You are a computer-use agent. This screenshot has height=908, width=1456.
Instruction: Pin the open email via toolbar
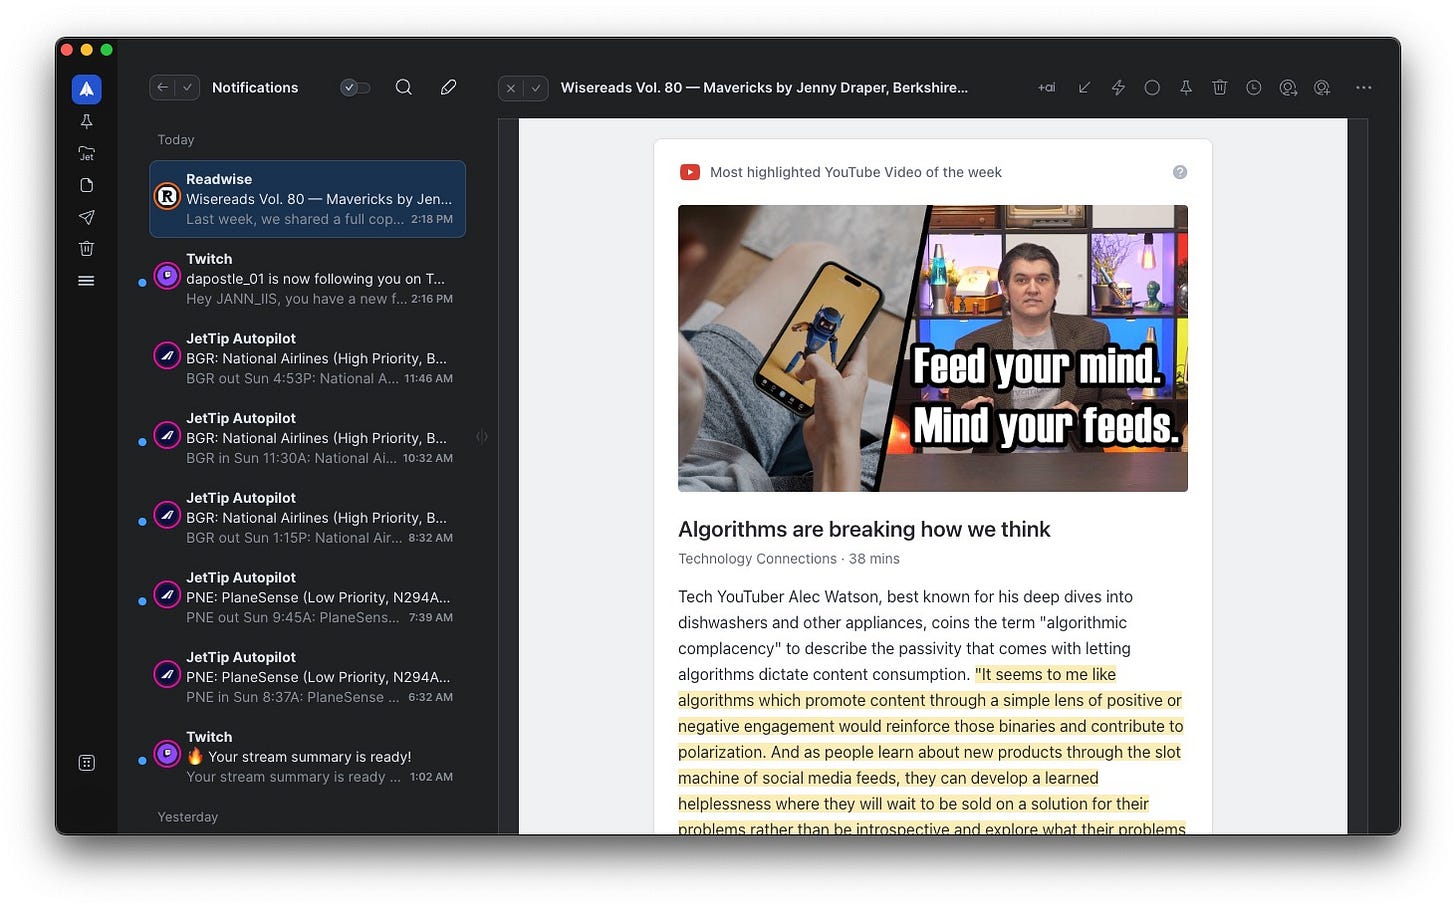(1186, 88)
